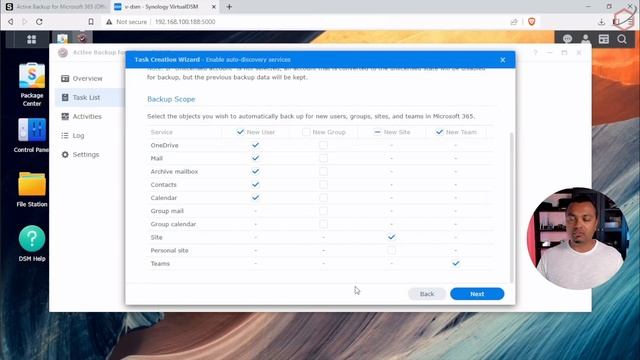Click the Teams row label

tap(160, 264)
